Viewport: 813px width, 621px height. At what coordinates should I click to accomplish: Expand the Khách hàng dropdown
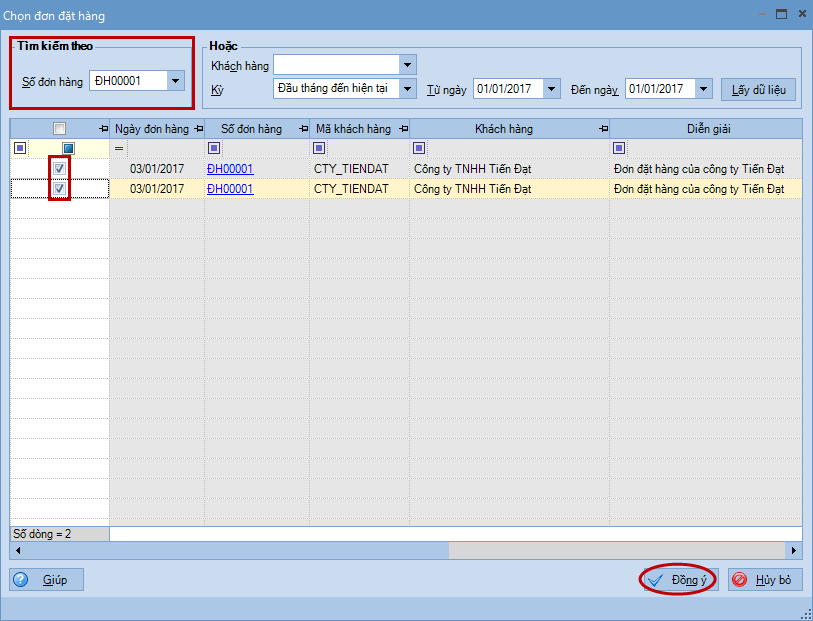click(x=407, y=66)
